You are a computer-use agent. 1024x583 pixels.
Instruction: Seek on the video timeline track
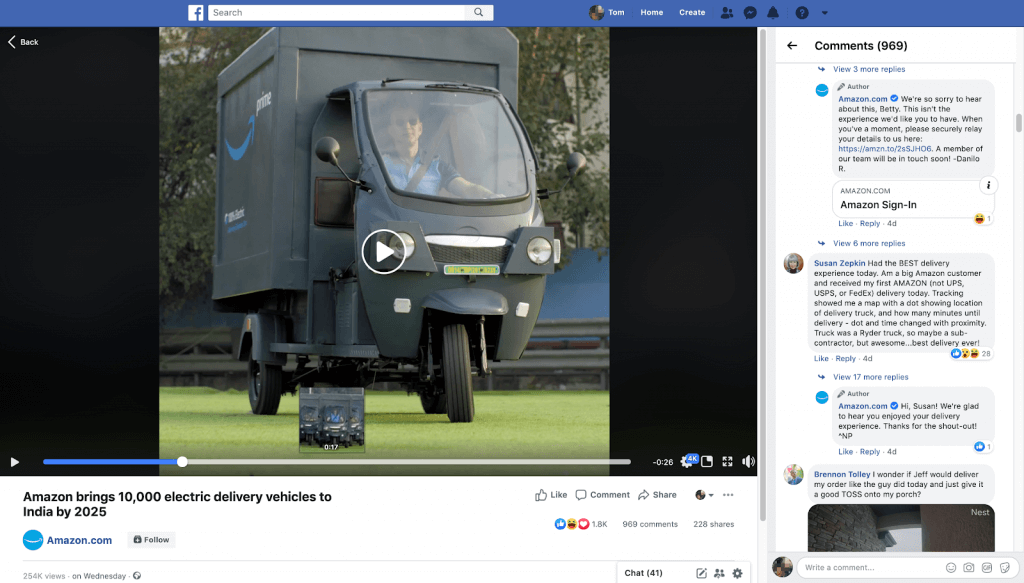[337, 462]
